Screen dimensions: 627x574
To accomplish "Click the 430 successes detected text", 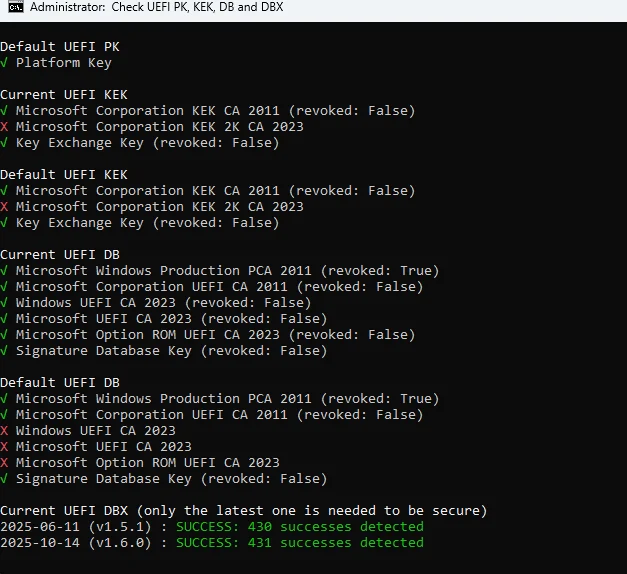I will click(335, 527).
